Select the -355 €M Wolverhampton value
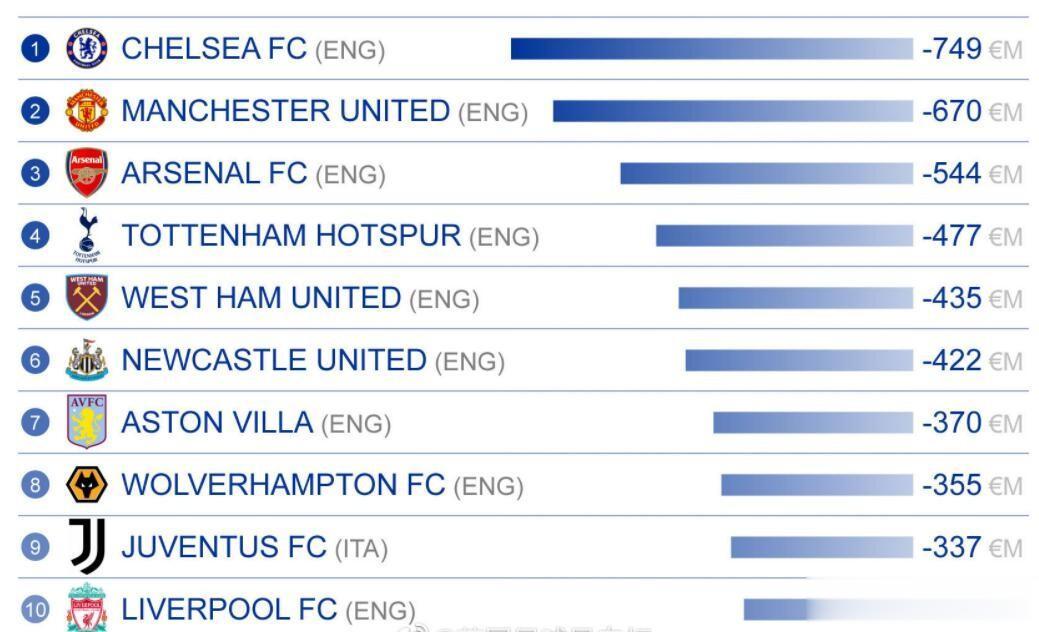The width and height of the screenshot is (1039, 632). tap(972, 485)
